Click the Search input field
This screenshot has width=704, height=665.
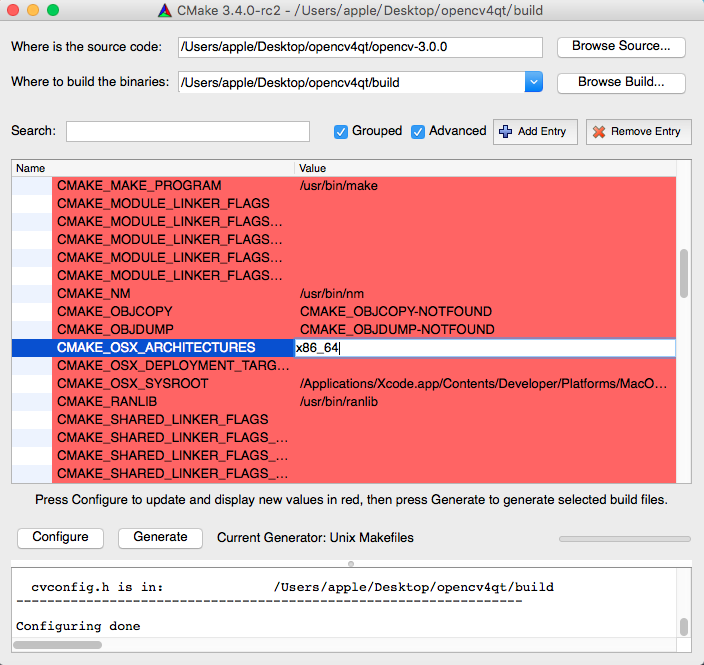[188, 131]
